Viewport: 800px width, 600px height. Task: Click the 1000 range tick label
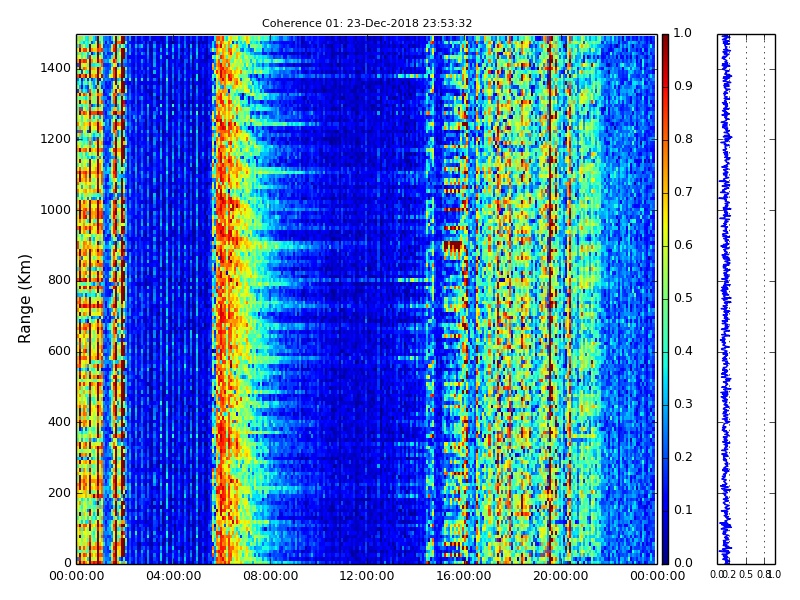click(56, 210)
